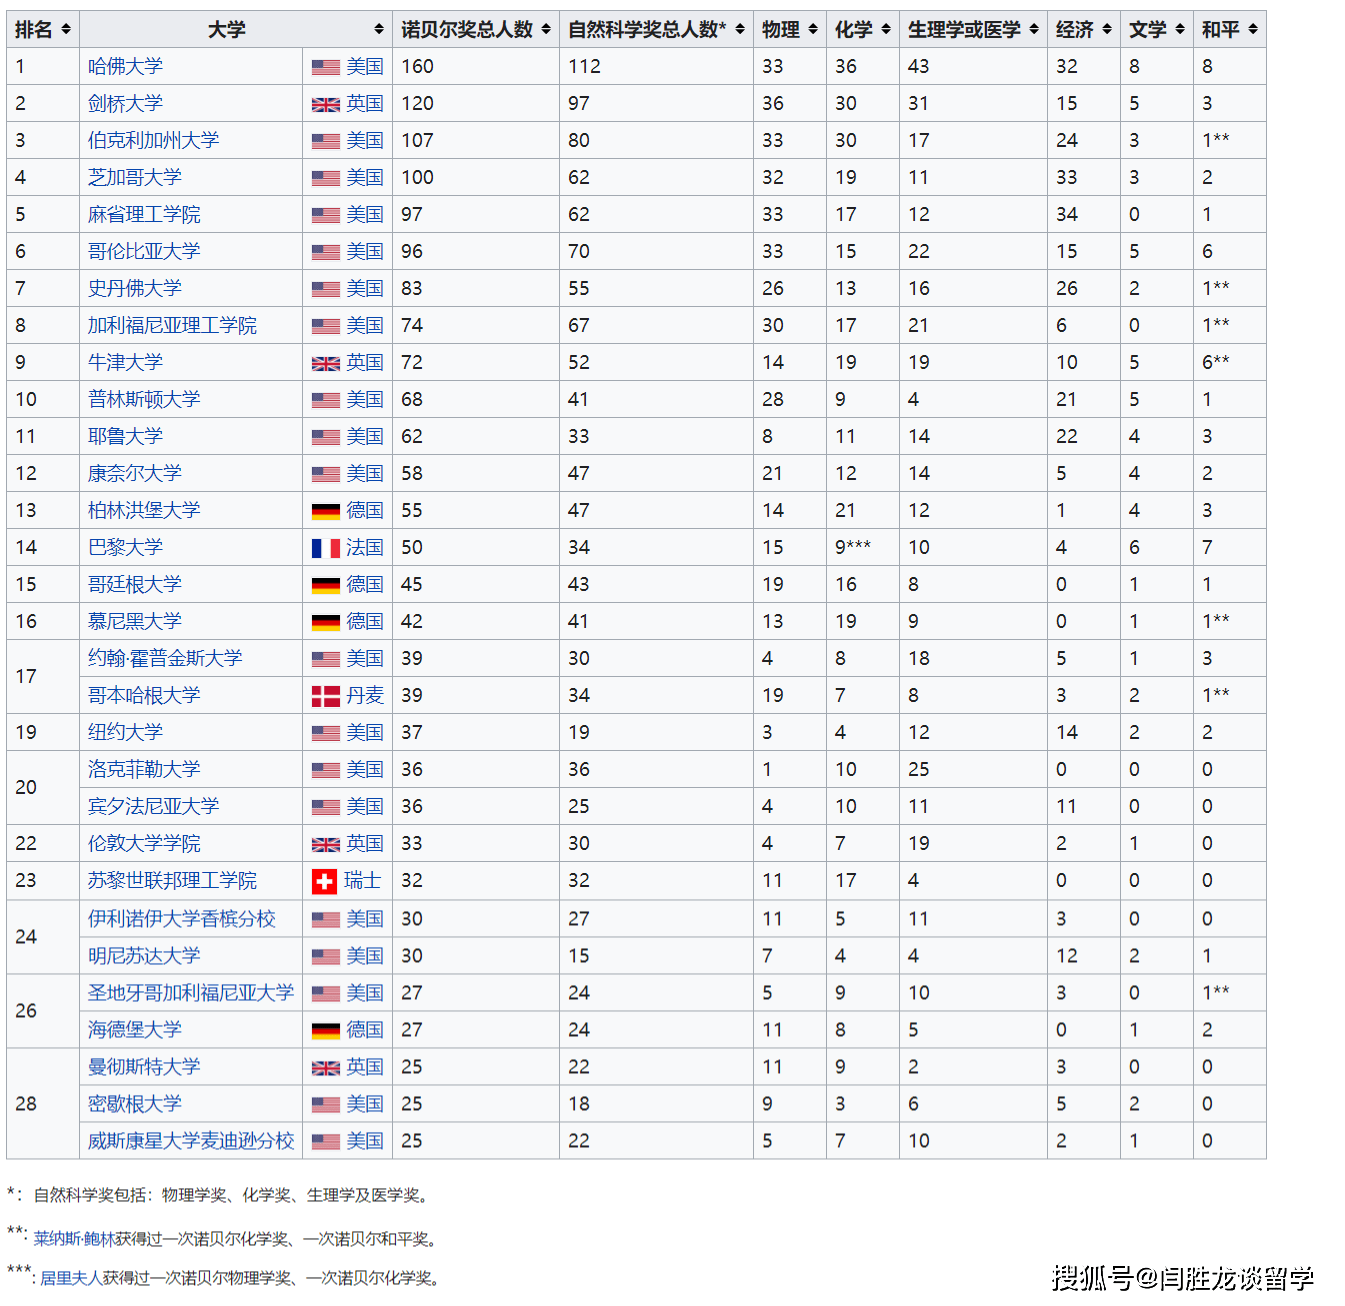This screenshot has height=1306, width=1345.
Task: Select the 9*** chemistry cell for 巴黎大学
Action: [x=863, y=547]
